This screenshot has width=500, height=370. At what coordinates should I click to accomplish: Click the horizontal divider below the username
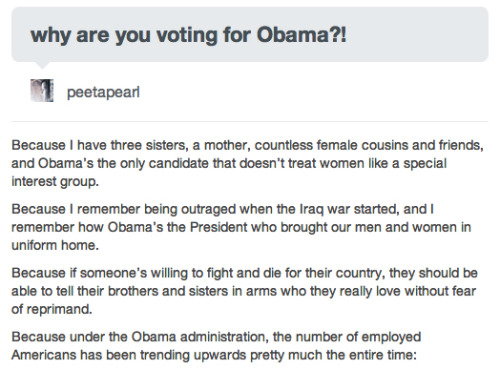pyautogui.click(x=250, y=122)
